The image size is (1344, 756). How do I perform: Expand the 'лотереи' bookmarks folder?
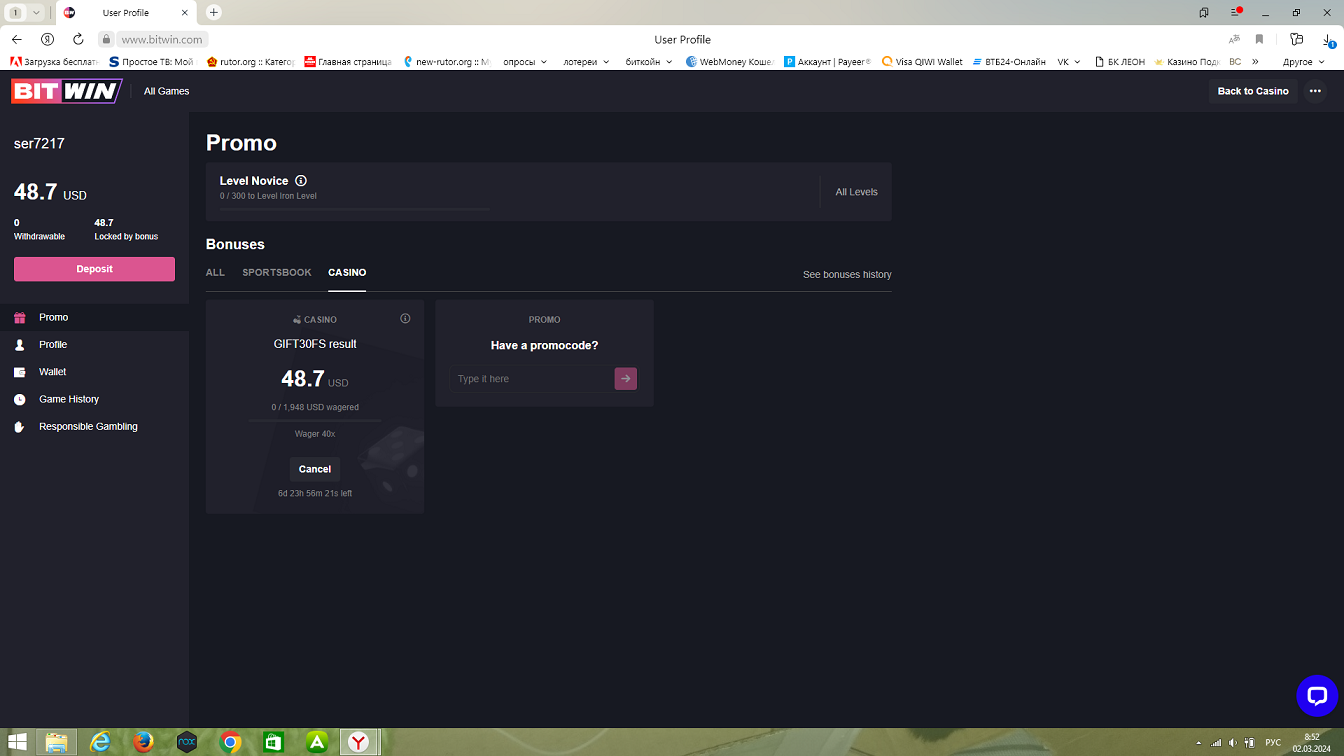[x=586, y=62]
